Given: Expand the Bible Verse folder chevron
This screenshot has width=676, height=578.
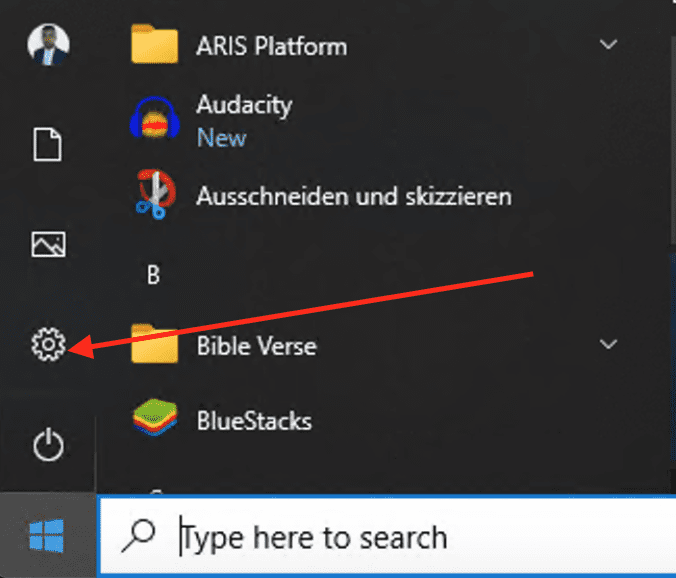Looking at the screenshot, I should tap(607, 345).
